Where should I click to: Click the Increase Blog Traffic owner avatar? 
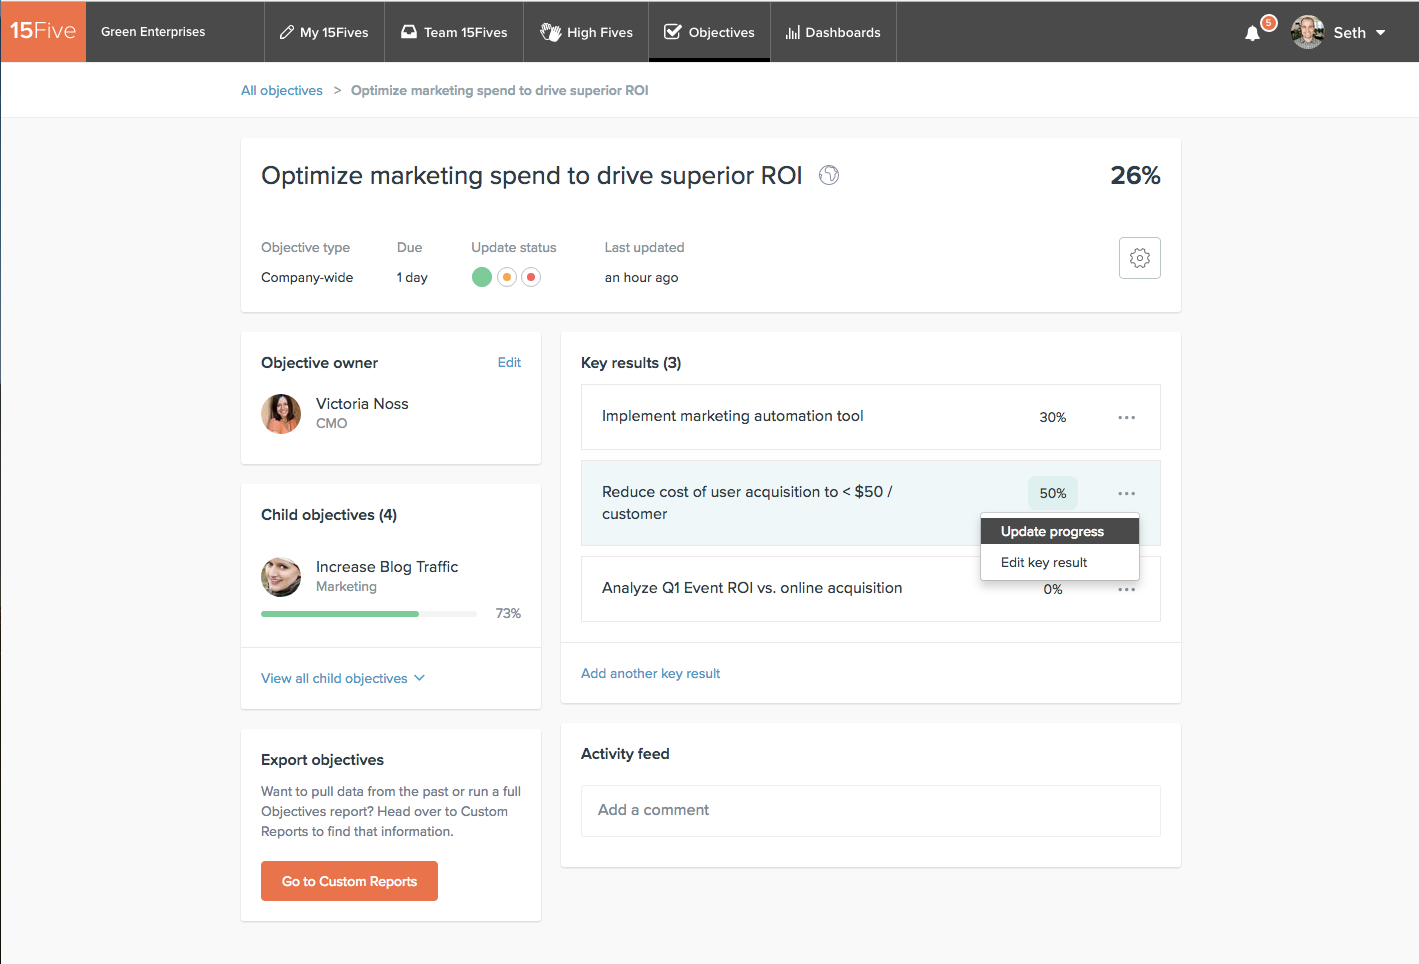click(281, 577)
